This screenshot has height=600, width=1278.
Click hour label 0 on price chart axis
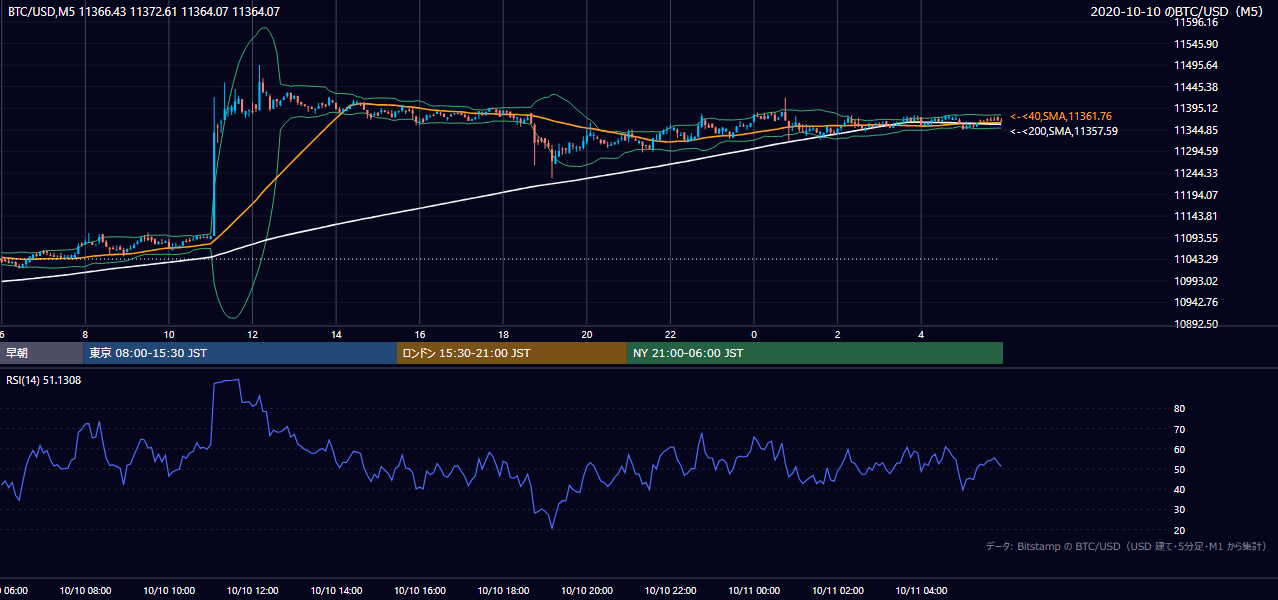[x=754, y=334]
